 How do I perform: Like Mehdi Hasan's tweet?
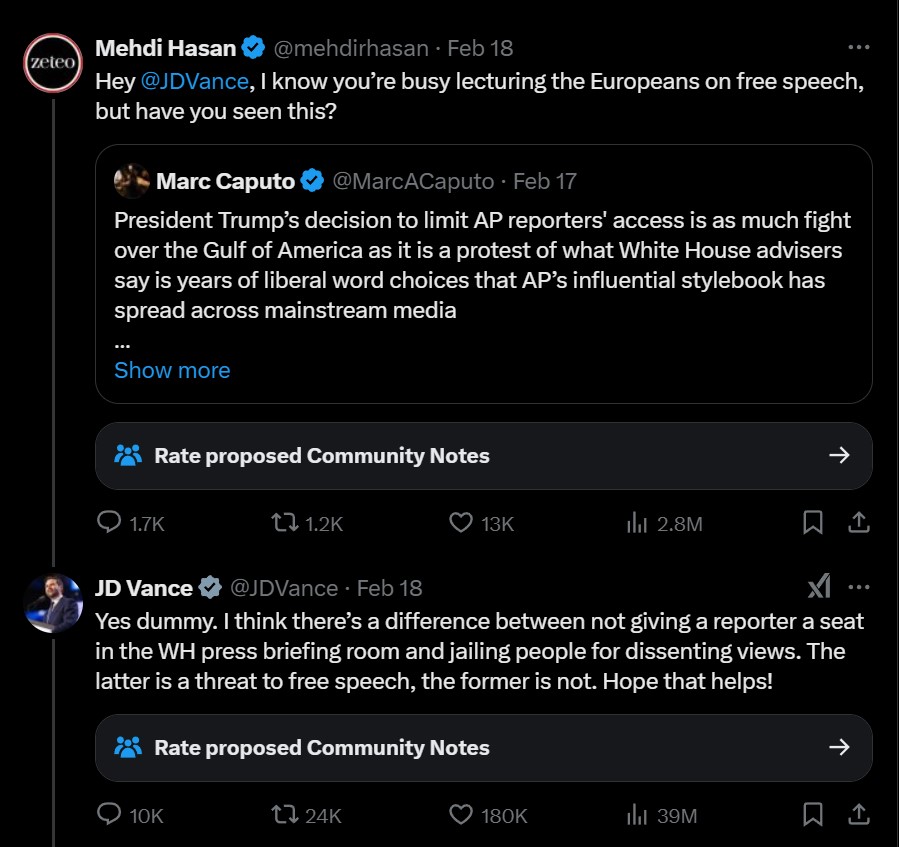click(x=459, y=522)
